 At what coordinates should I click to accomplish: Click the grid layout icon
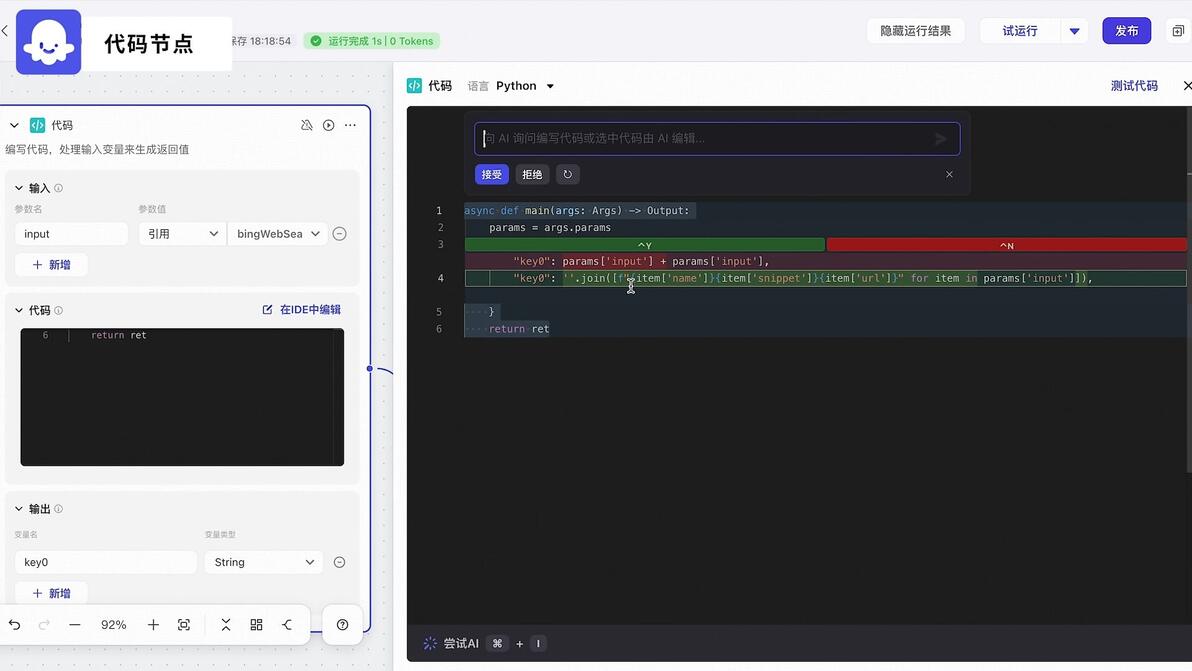click(x=256, y=625)
